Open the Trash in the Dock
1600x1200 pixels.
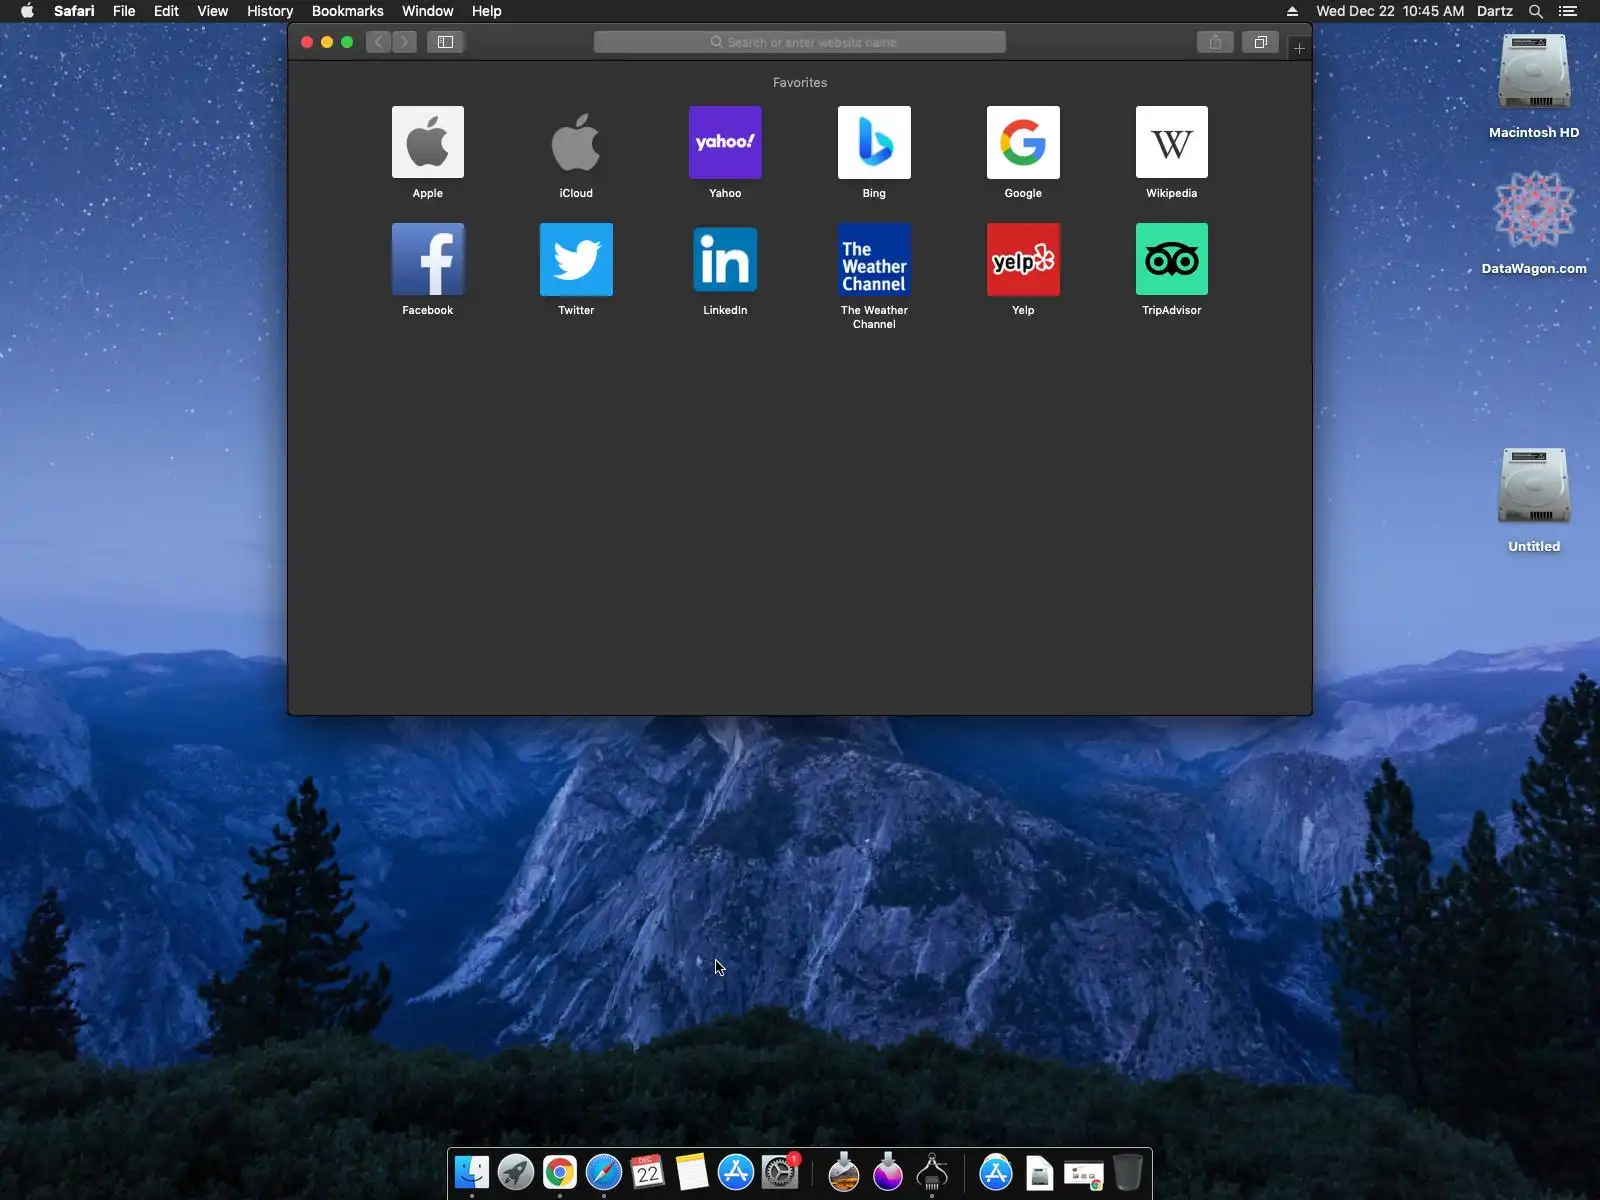1128,1172
